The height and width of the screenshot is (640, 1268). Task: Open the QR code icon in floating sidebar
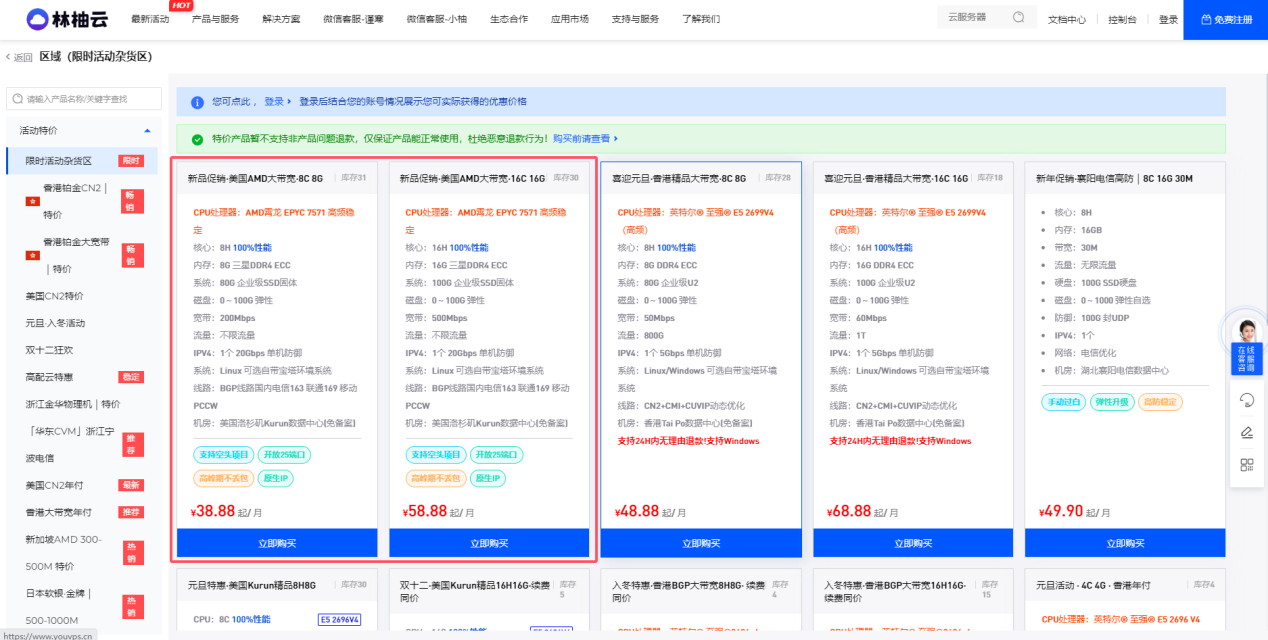(x=1247, y=465)
